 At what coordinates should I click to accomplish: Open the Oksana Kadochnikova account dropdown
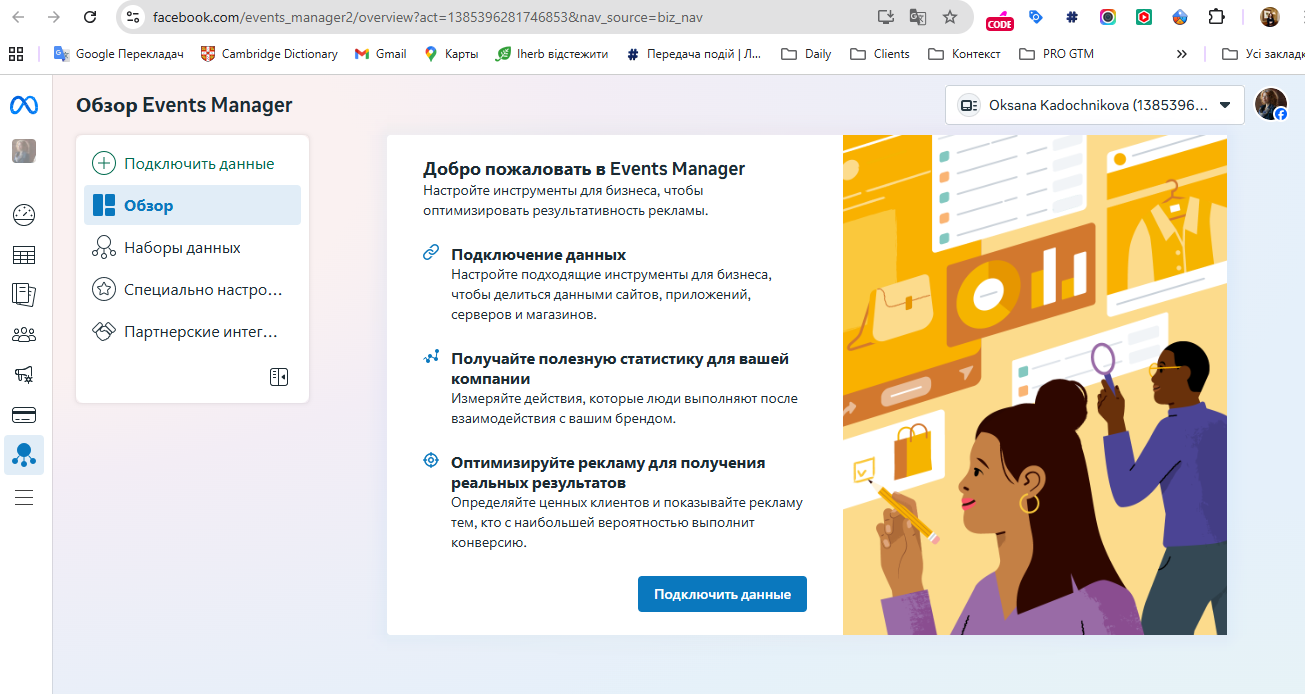1095,105
